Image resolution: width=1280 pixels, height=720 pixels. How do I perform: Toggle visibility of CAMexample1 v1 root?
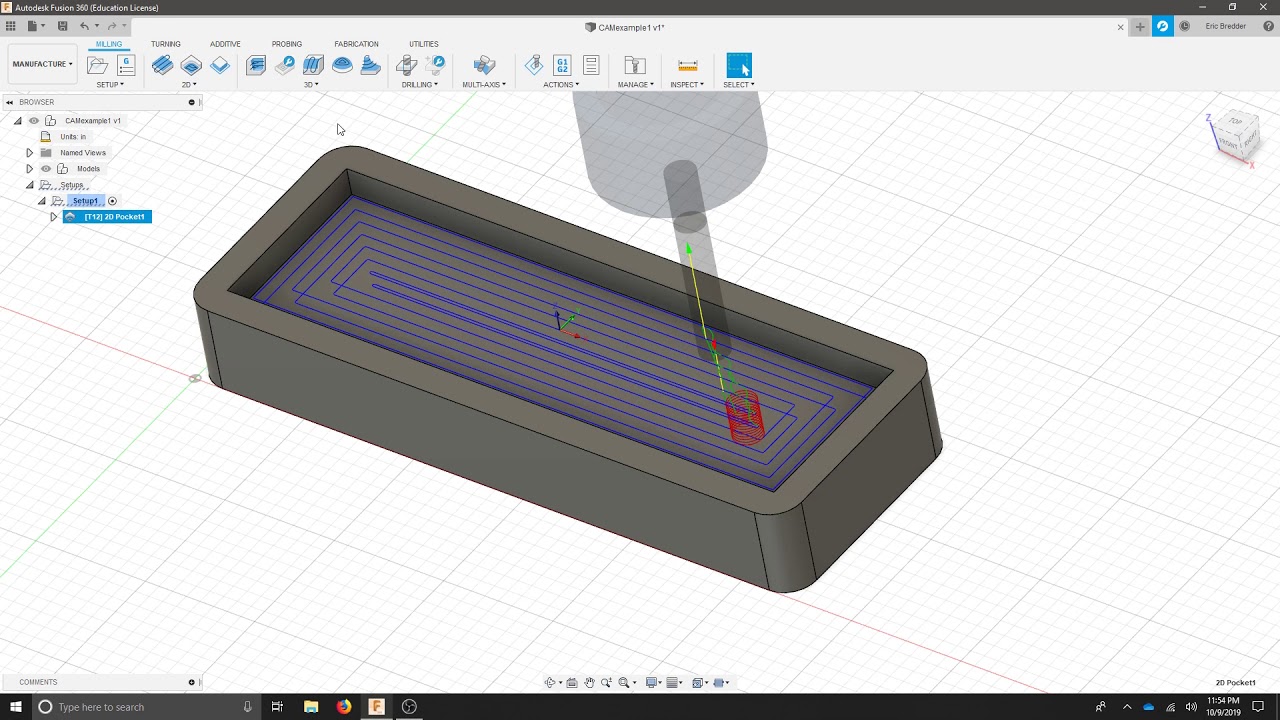tap(34, 121)
